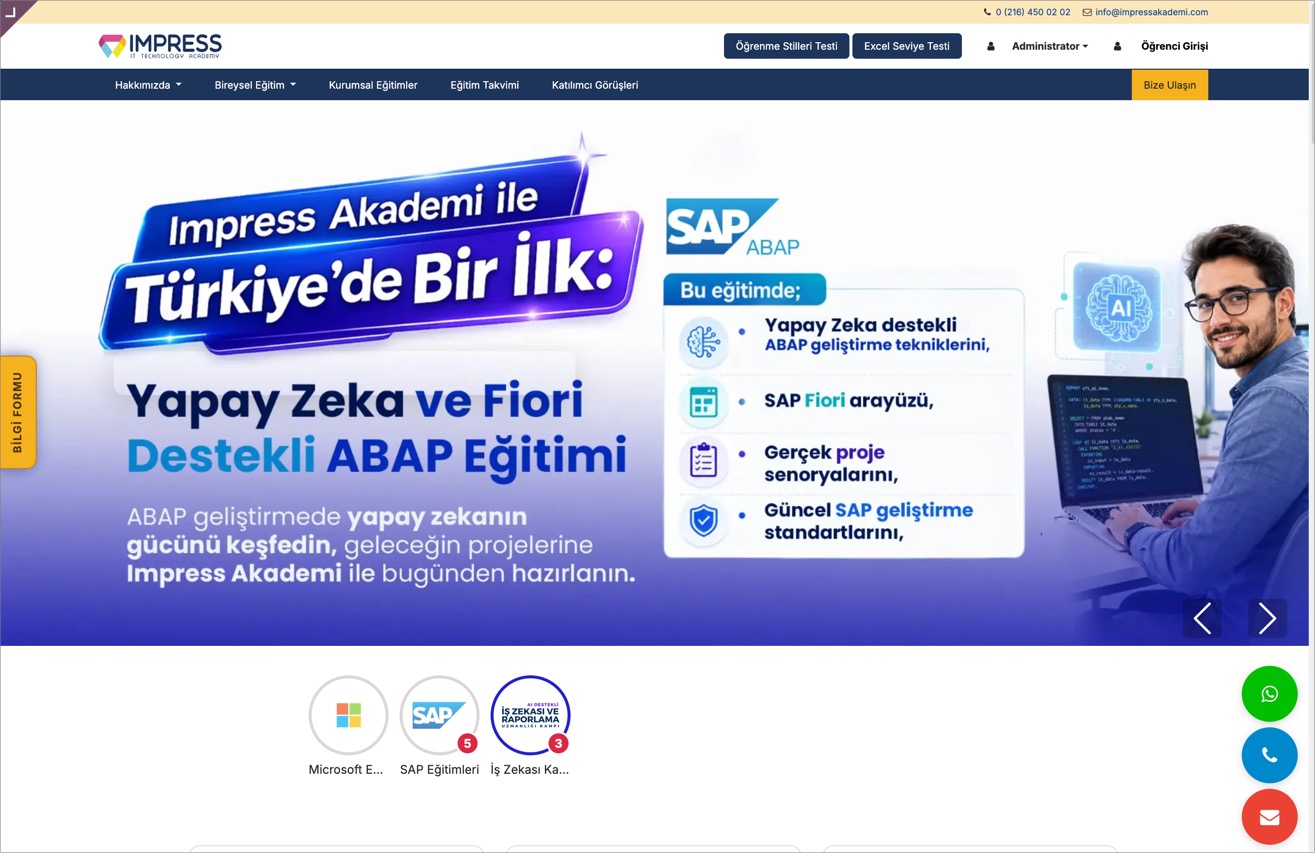This screenshot has height=853, width=1315.
Task: Advance the slider with the right arrow
Action: (1267, 618)
